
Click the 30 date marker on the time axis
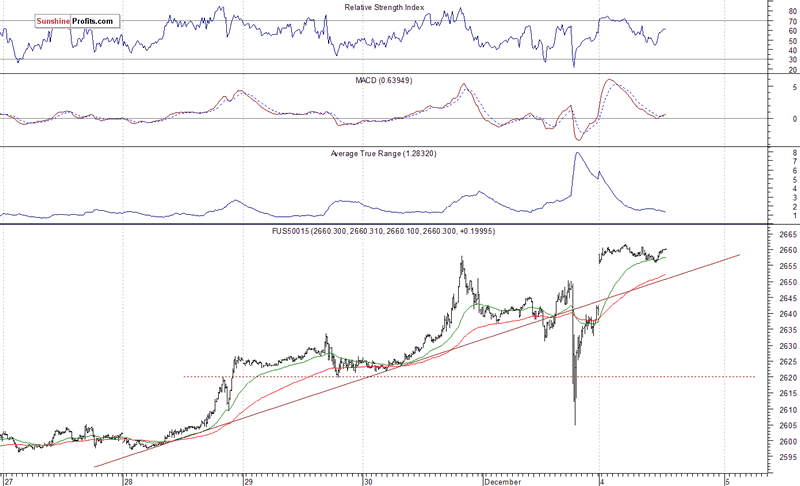click(x=368, y=480)
